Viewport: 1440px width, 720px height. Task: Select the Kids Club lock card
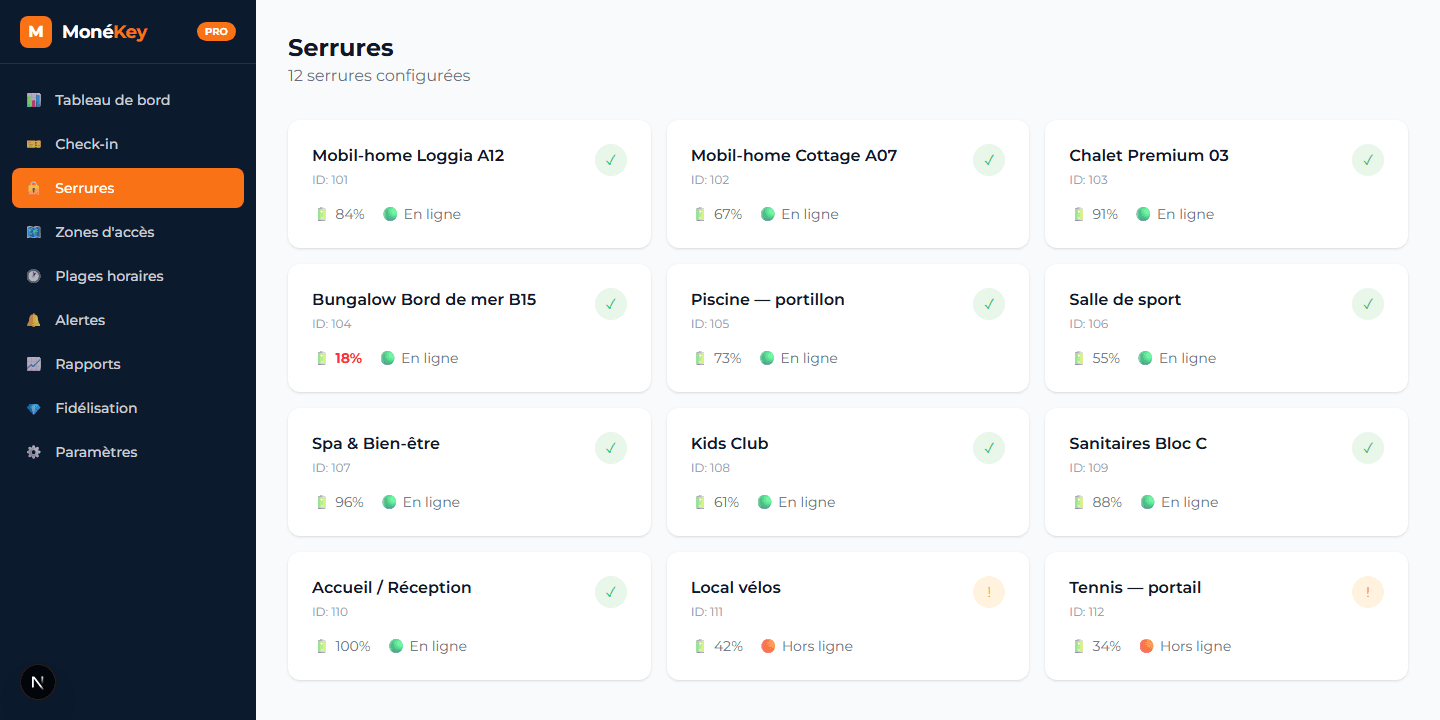[847, 472]
